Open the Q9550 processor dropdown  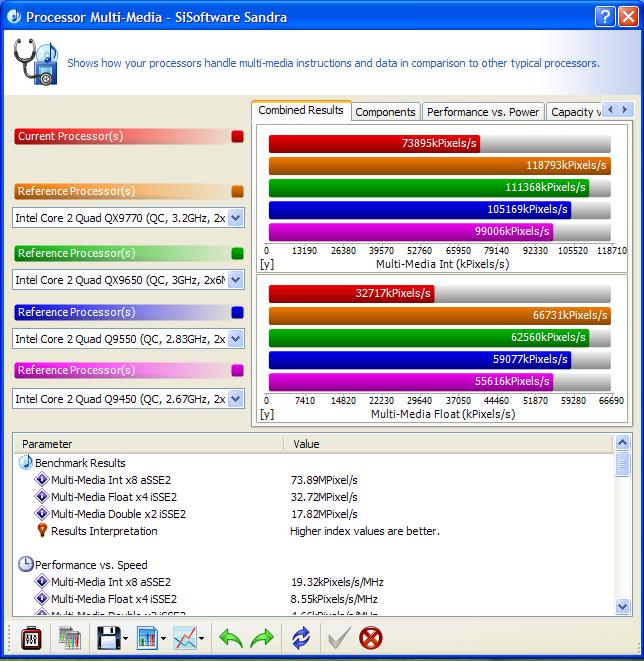coord(236,339)
